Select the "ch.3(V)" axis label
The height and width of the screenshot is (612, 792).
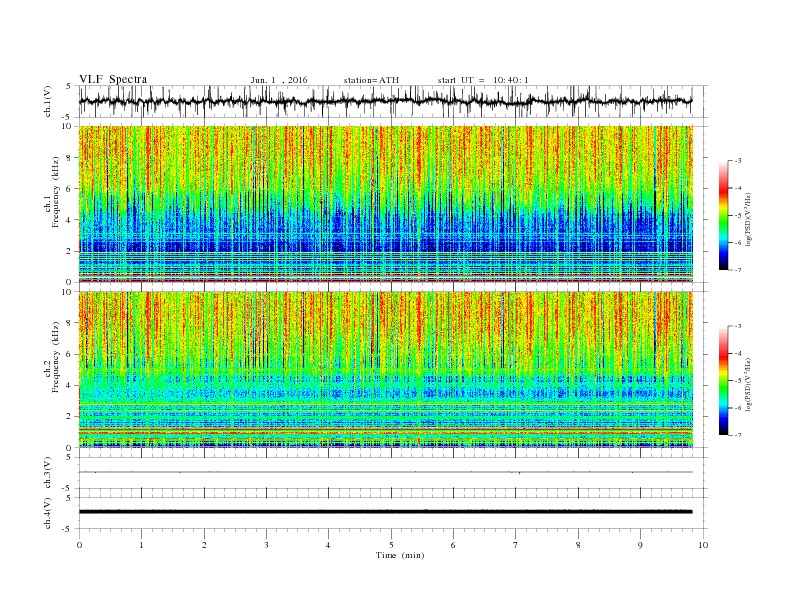(x=48, y=473)
